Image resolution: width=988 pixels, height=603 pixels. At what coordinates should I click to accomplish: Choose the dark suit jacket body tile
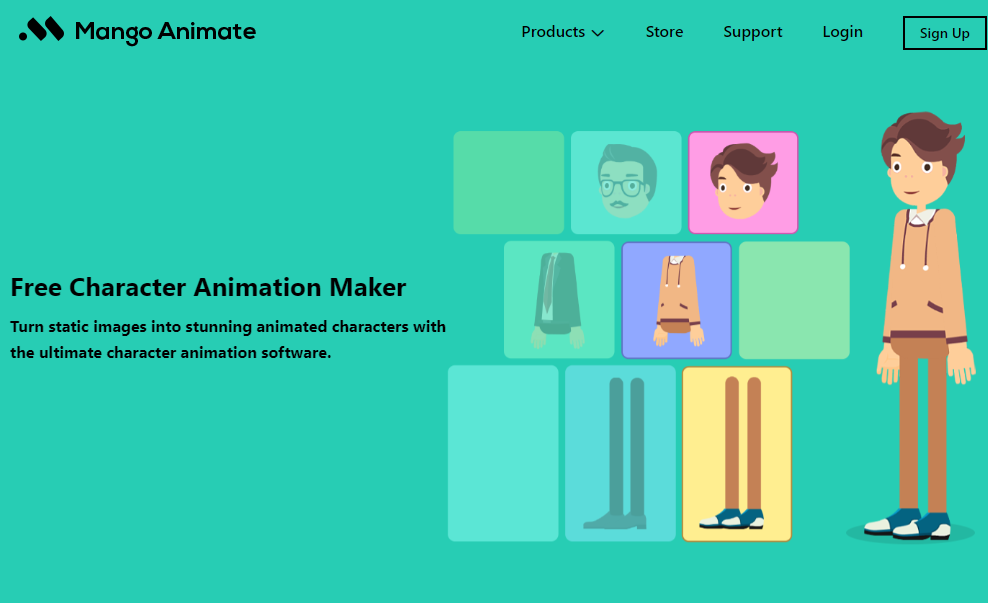click(x=559, y=300)
